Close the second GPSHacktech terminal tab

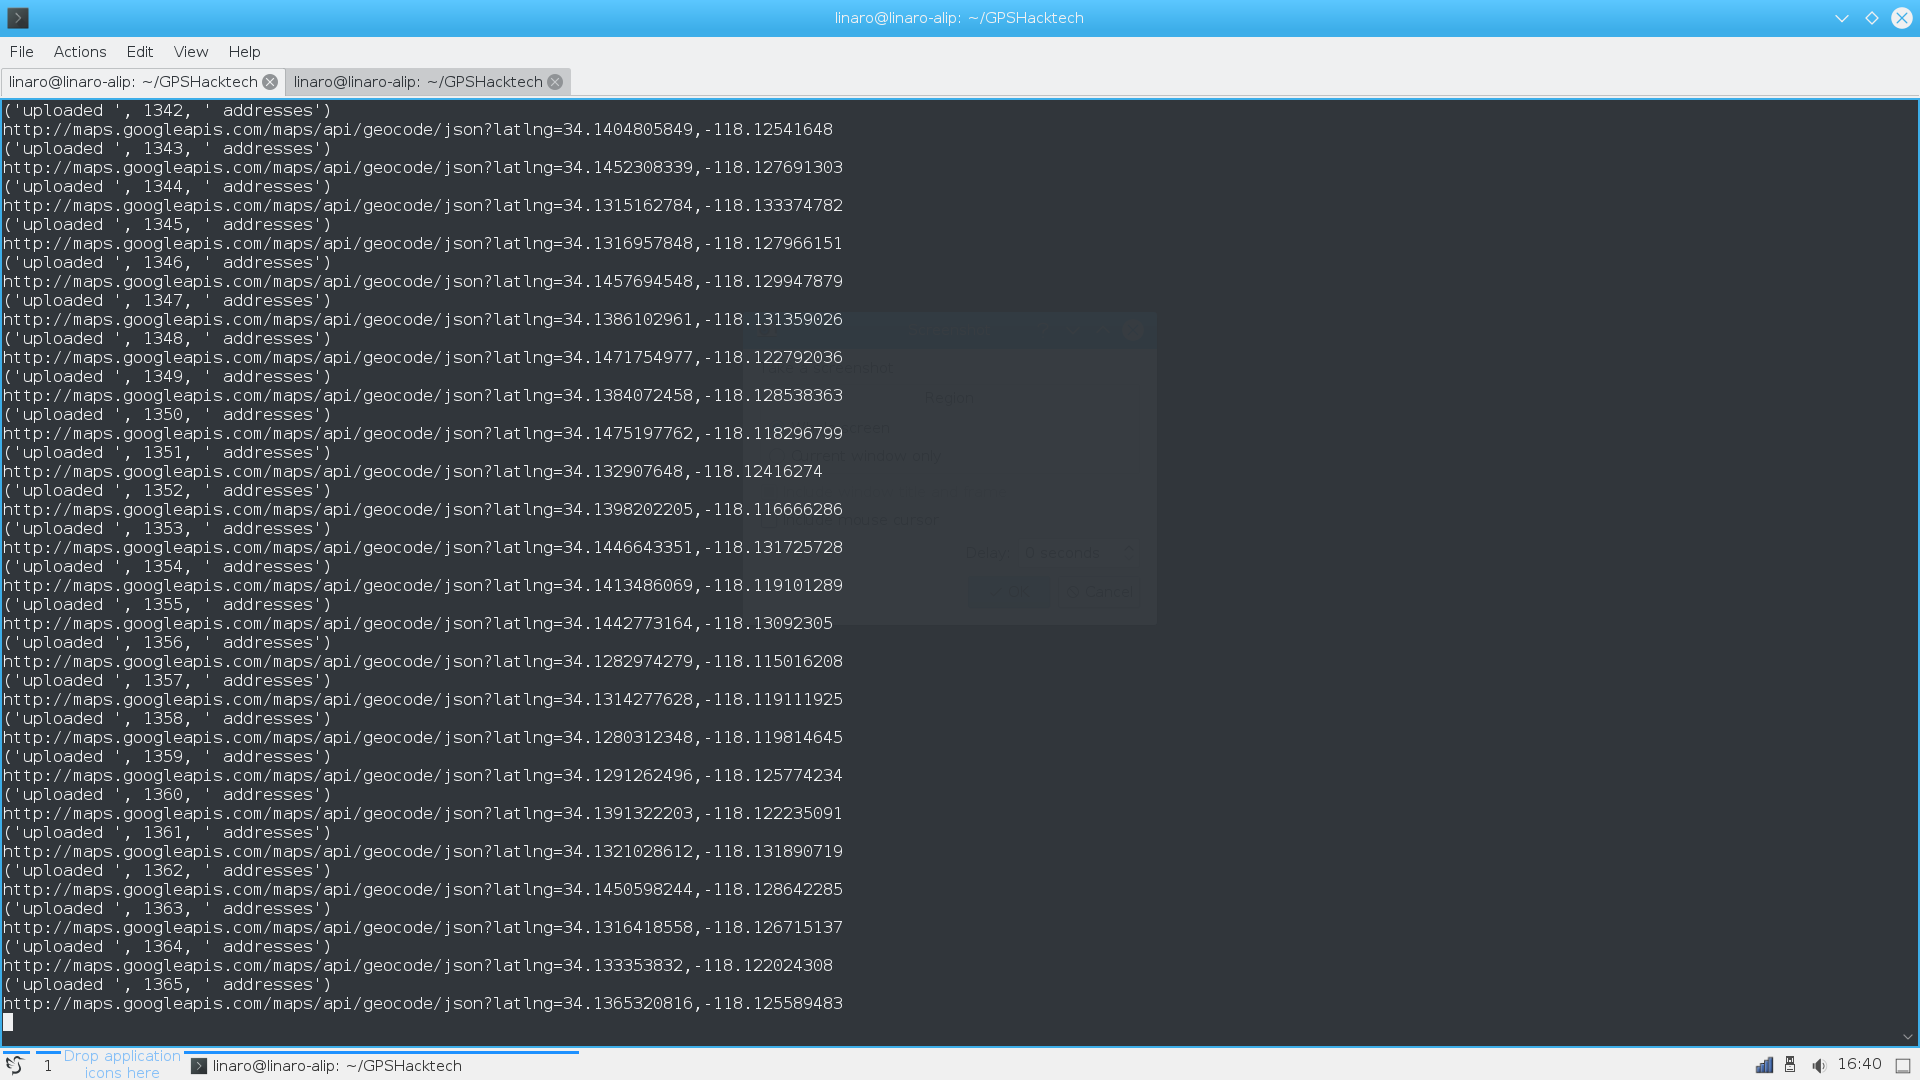coord(555,82)
